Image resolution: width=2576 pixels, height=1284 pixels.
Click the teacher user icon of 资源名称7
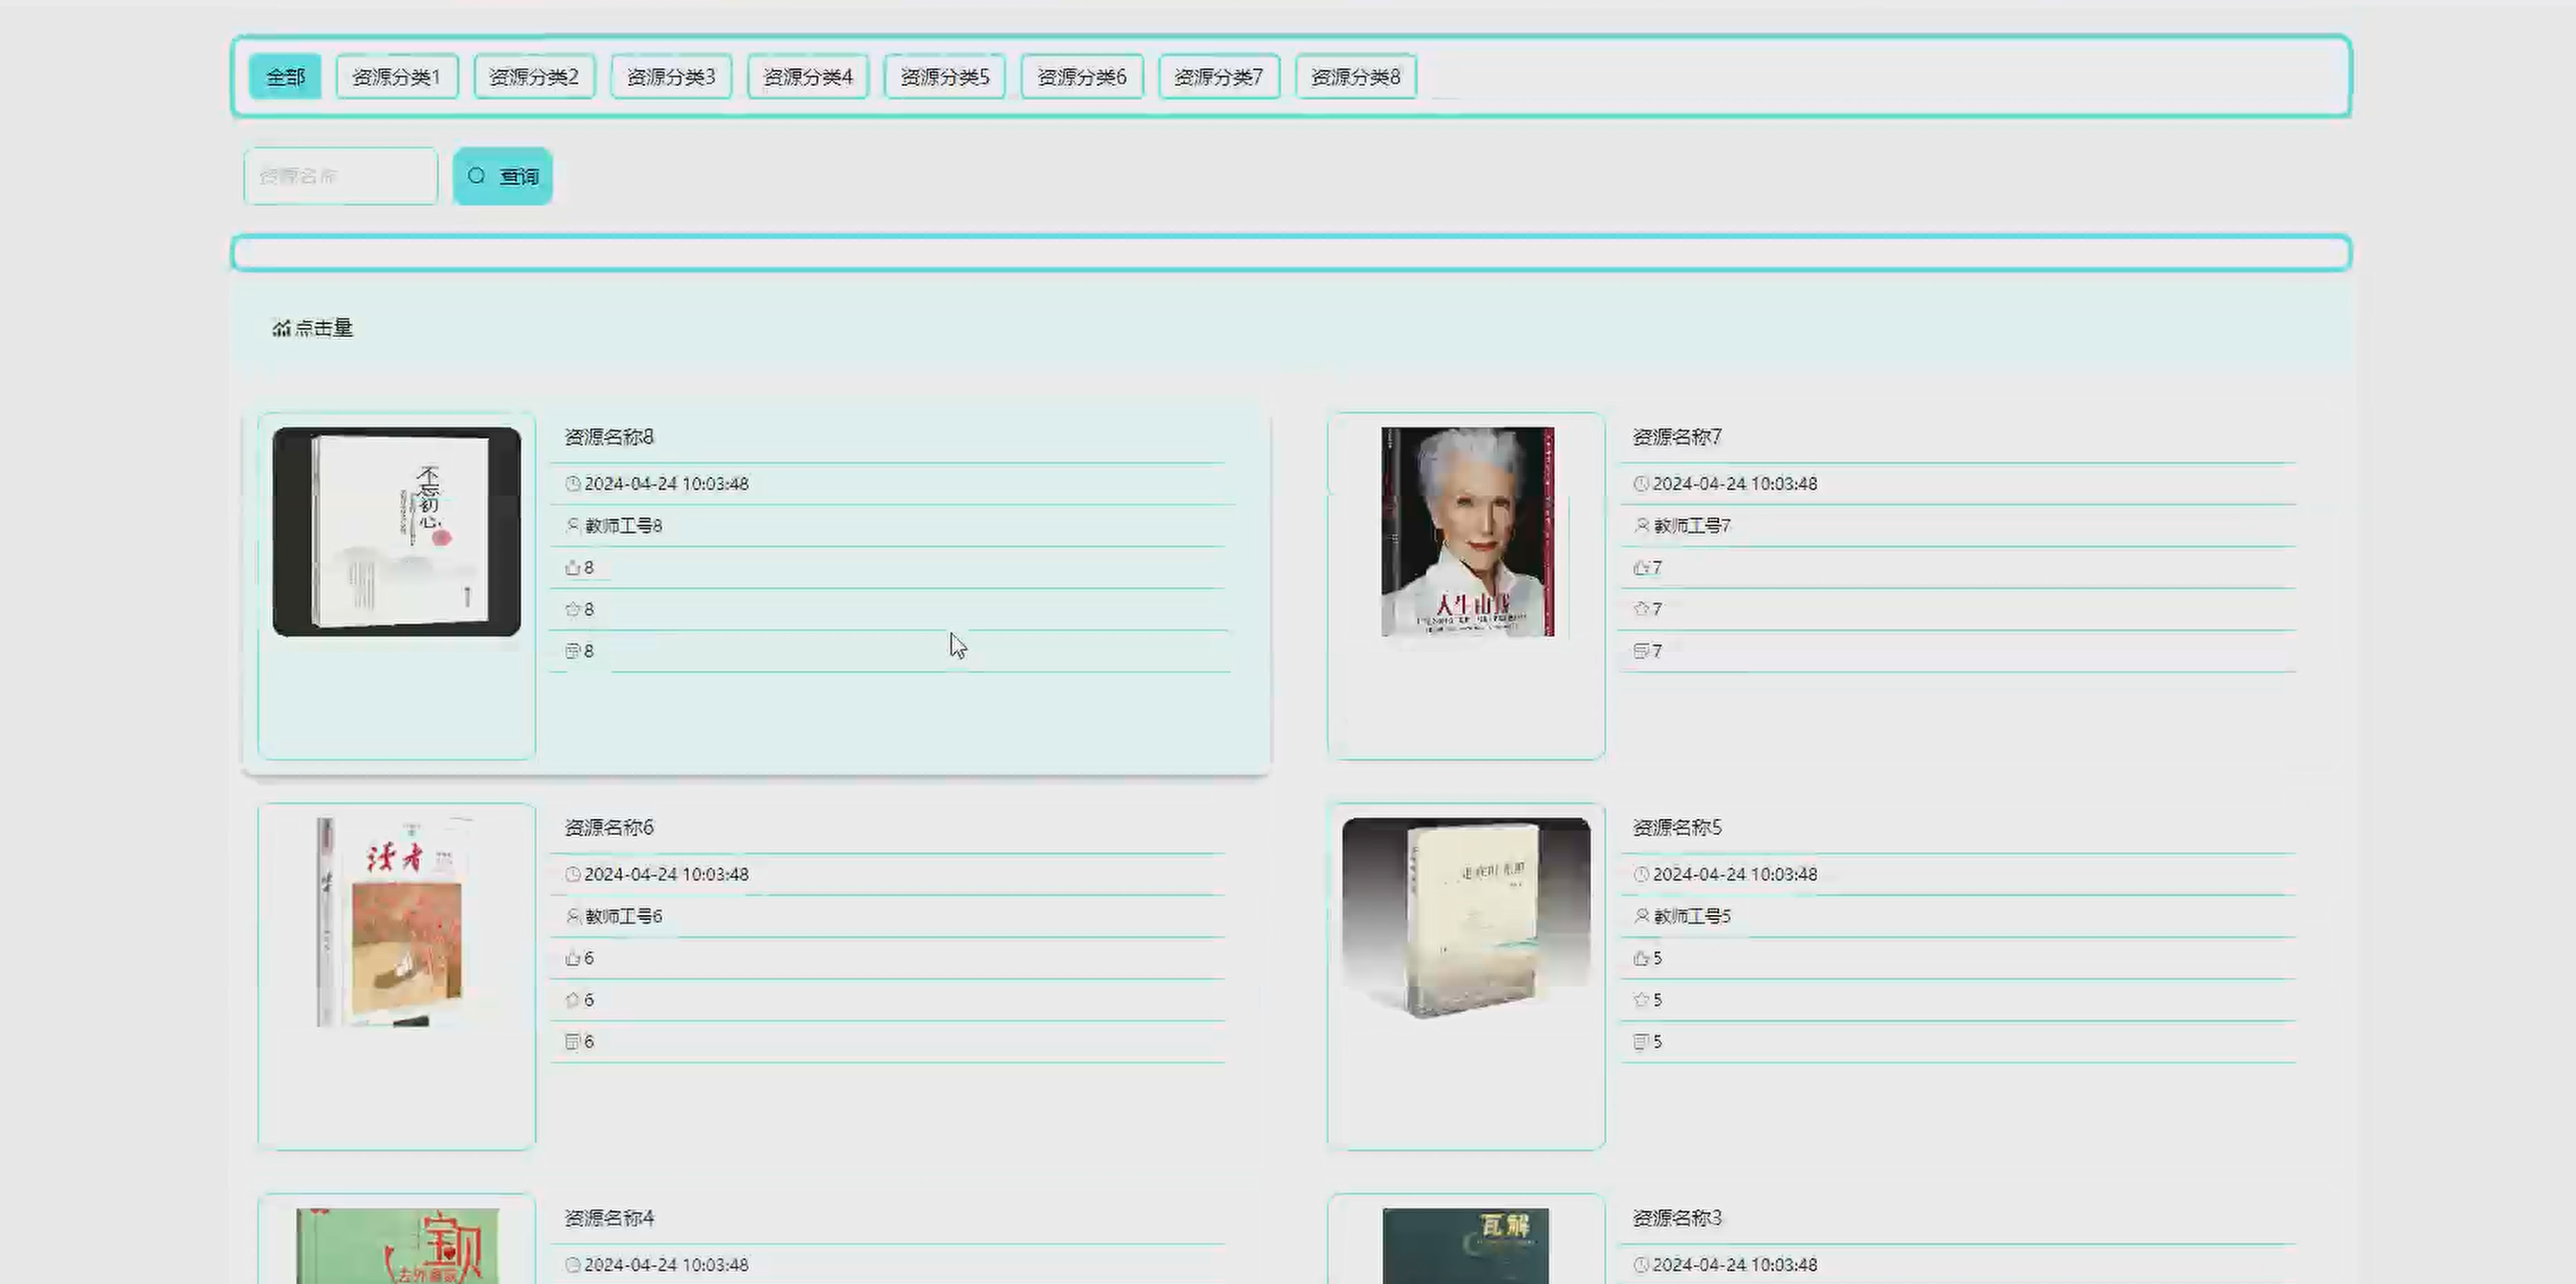(x=1641, y=526)
